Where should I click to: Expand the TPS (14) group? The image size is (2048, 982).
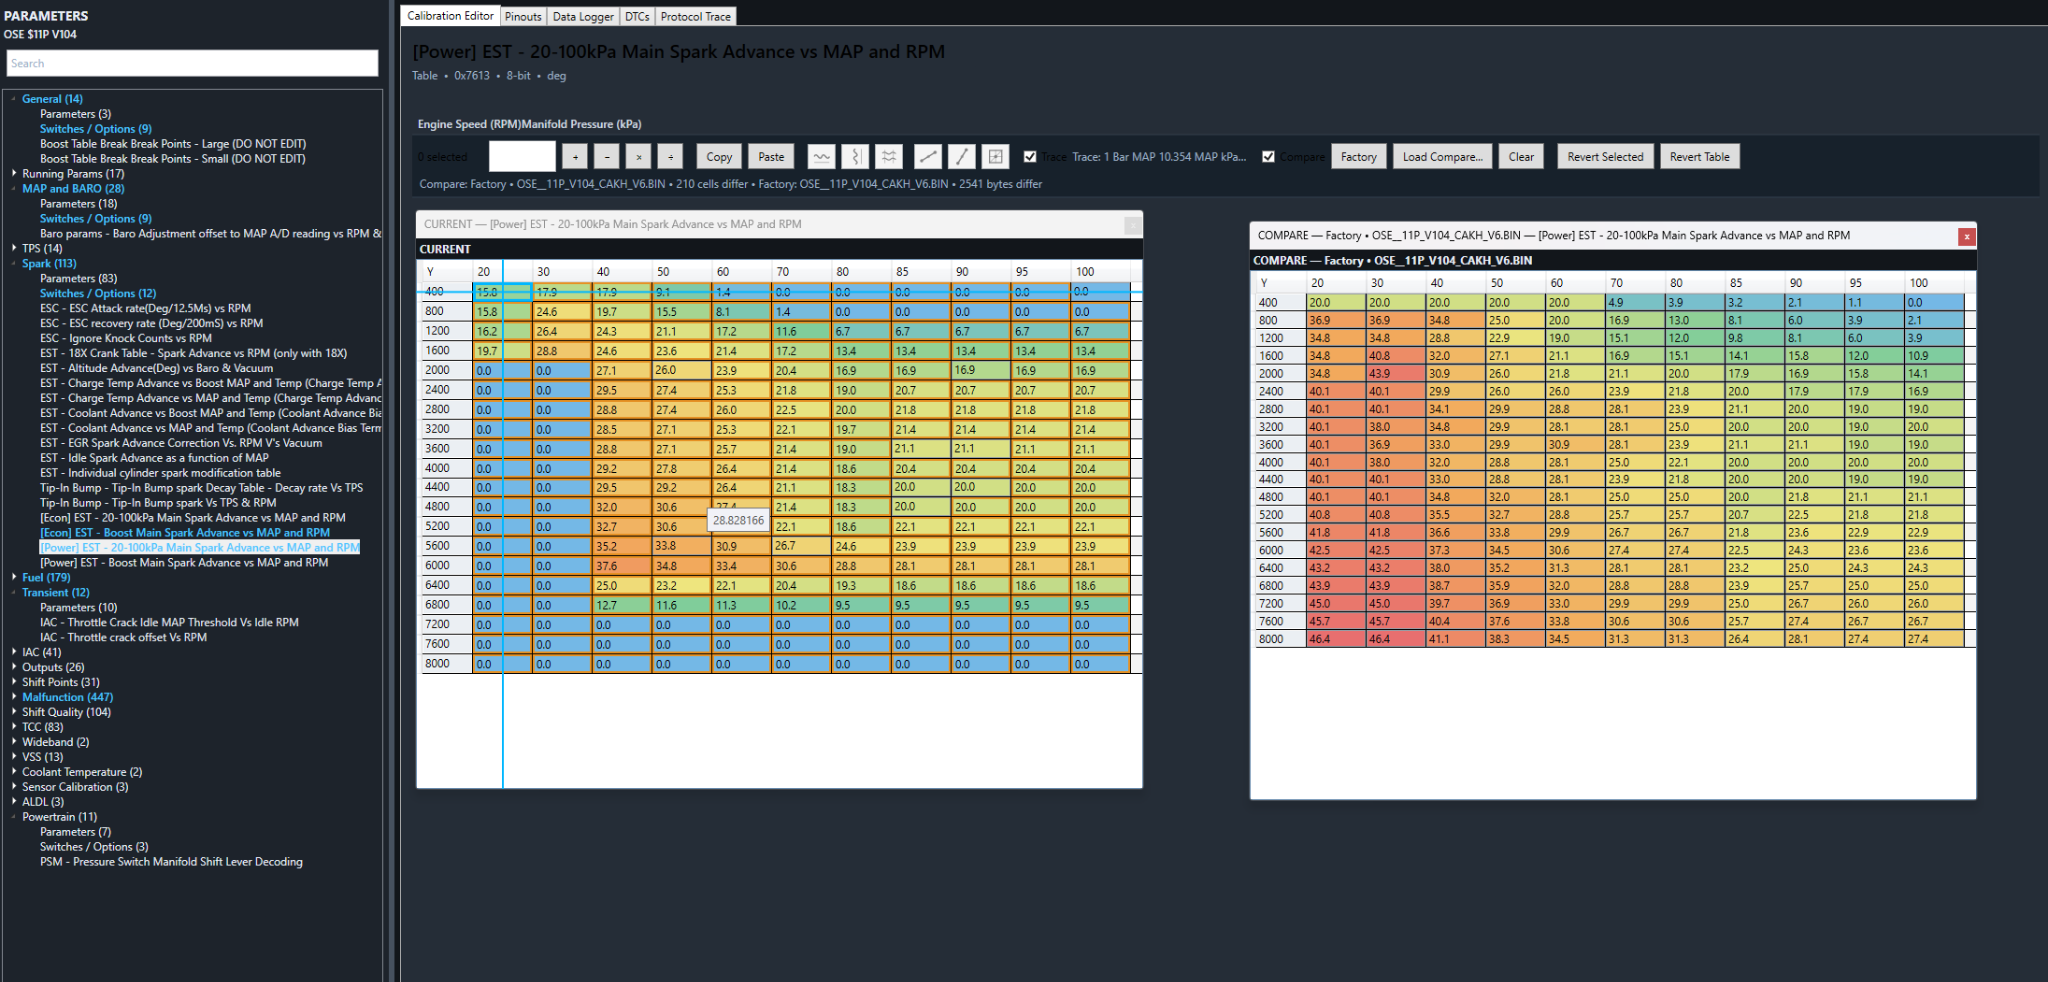tap(14, 248)
